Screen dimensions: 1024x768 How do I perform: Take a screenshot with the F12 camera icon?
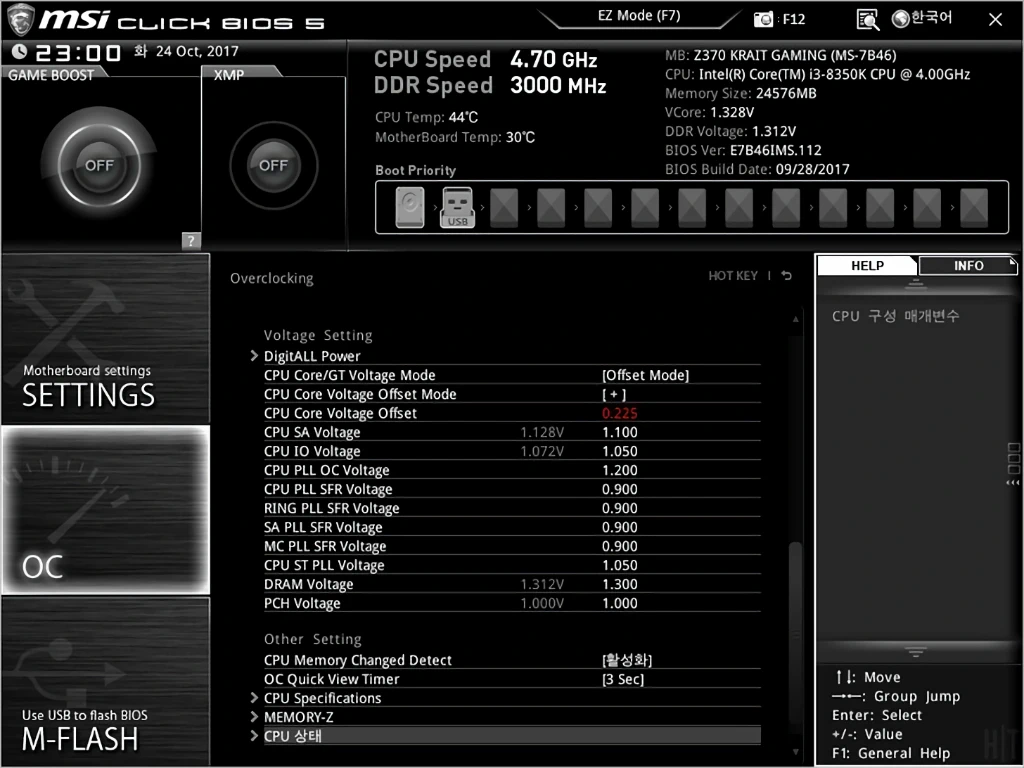pyautogui.click(x=763, y=20)
